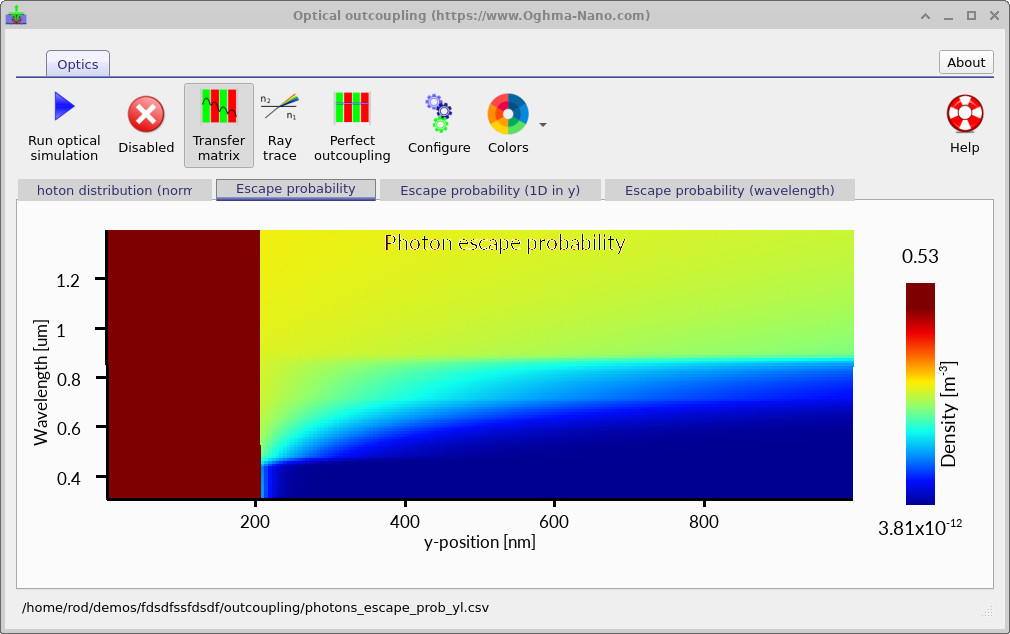Click the 1.2 tick label on the wavelength axis
Screen dimensions: 1010x634
[x=68, y=280]
